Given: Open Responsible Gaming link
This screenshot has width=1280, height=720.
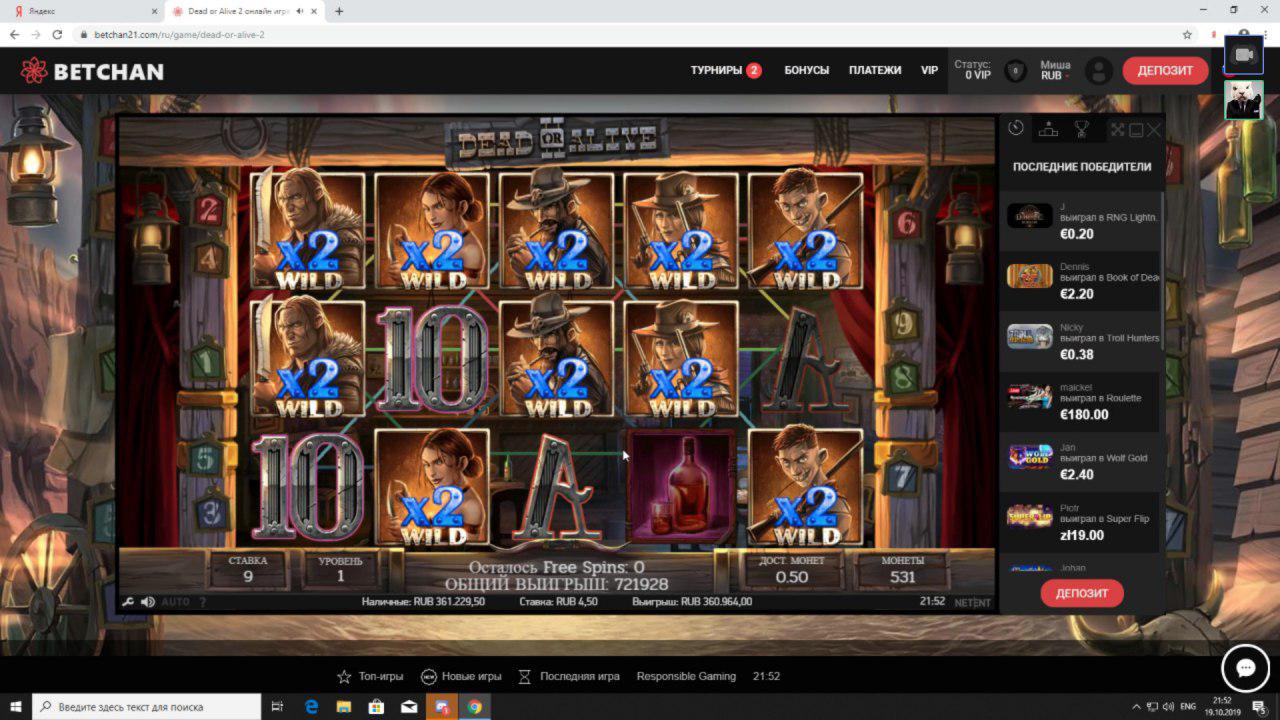Looking at the screenshot, I should [x=686, y=676].
